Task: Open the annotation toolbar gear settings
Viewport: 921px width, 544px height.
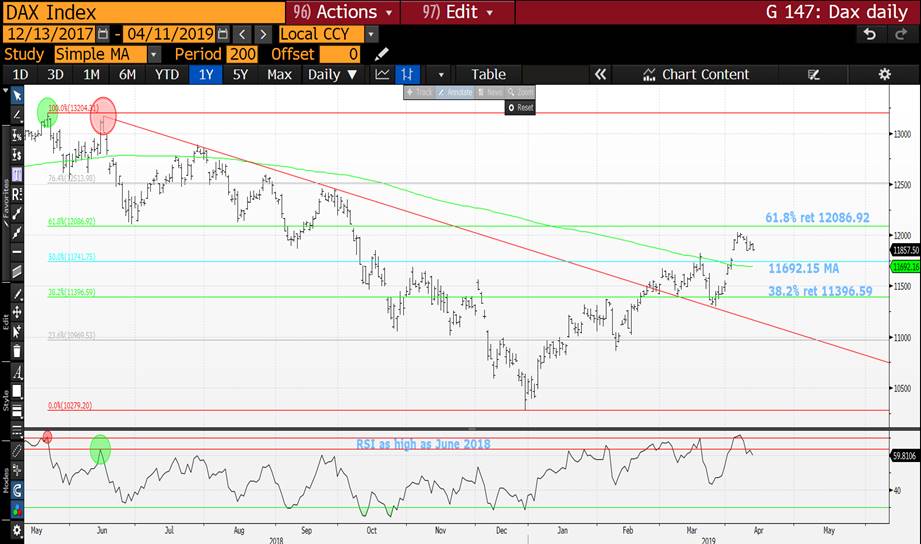Action: pyautogui.click(x=17, y=530)
